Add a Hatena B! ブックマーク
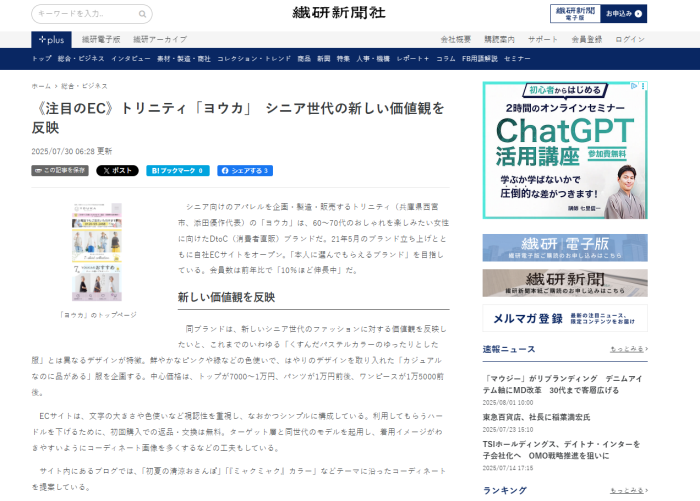Image resolution: width=700 pixels, height=501 pixels. 178,171
